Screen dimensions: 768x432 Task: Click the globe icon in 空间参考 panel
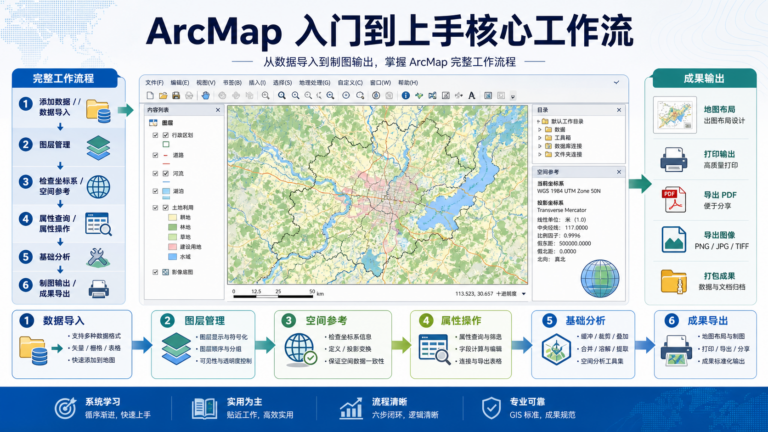pos(600,279)
